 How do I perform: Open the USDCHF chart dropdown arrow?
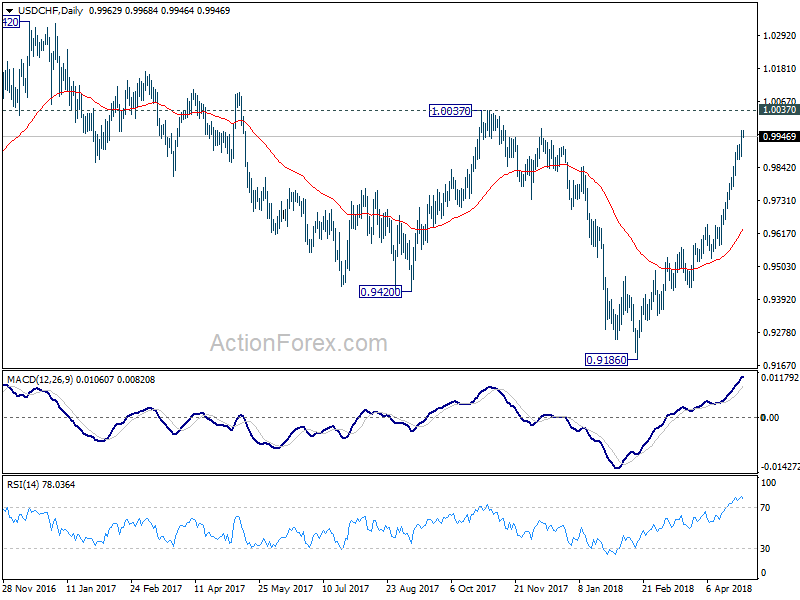[9, 11]
